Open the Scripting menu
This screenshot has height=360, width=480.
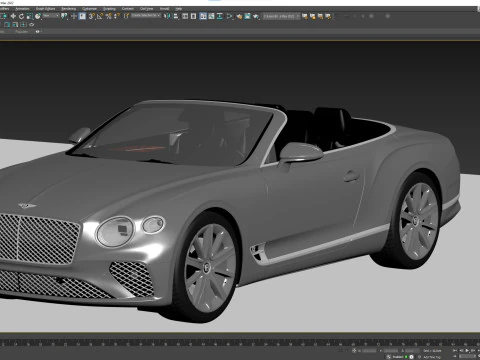pos(109,8)
